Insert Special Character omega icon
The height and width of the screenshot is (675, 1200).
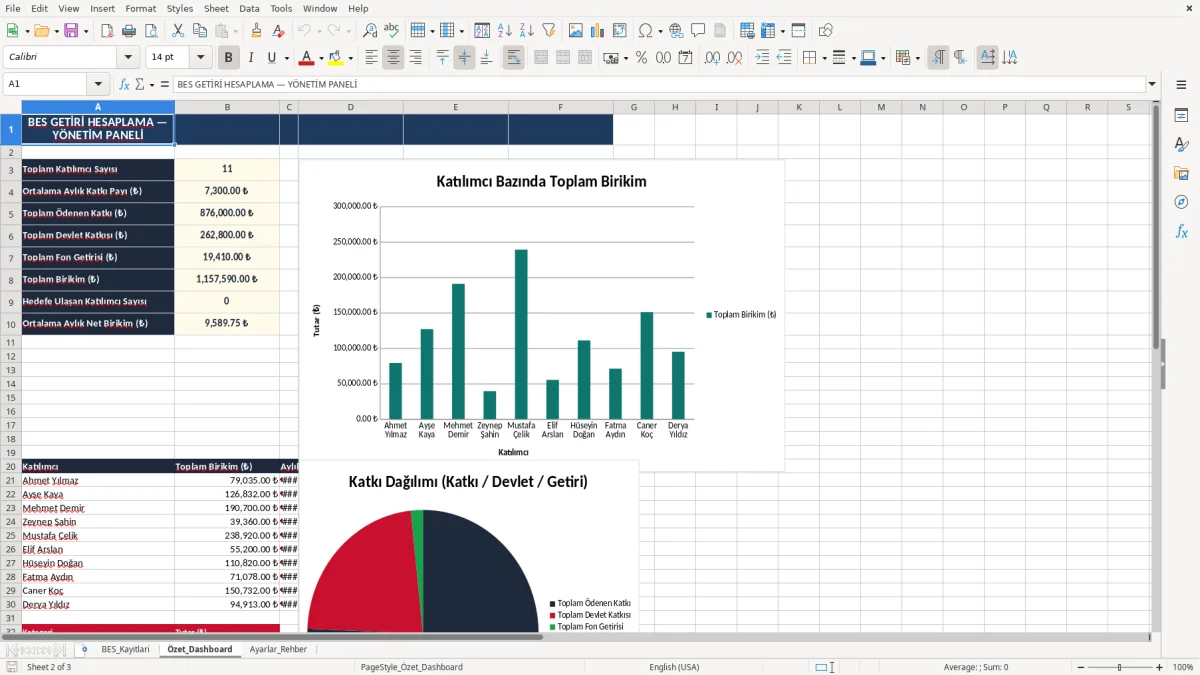(x=645, y=31)
